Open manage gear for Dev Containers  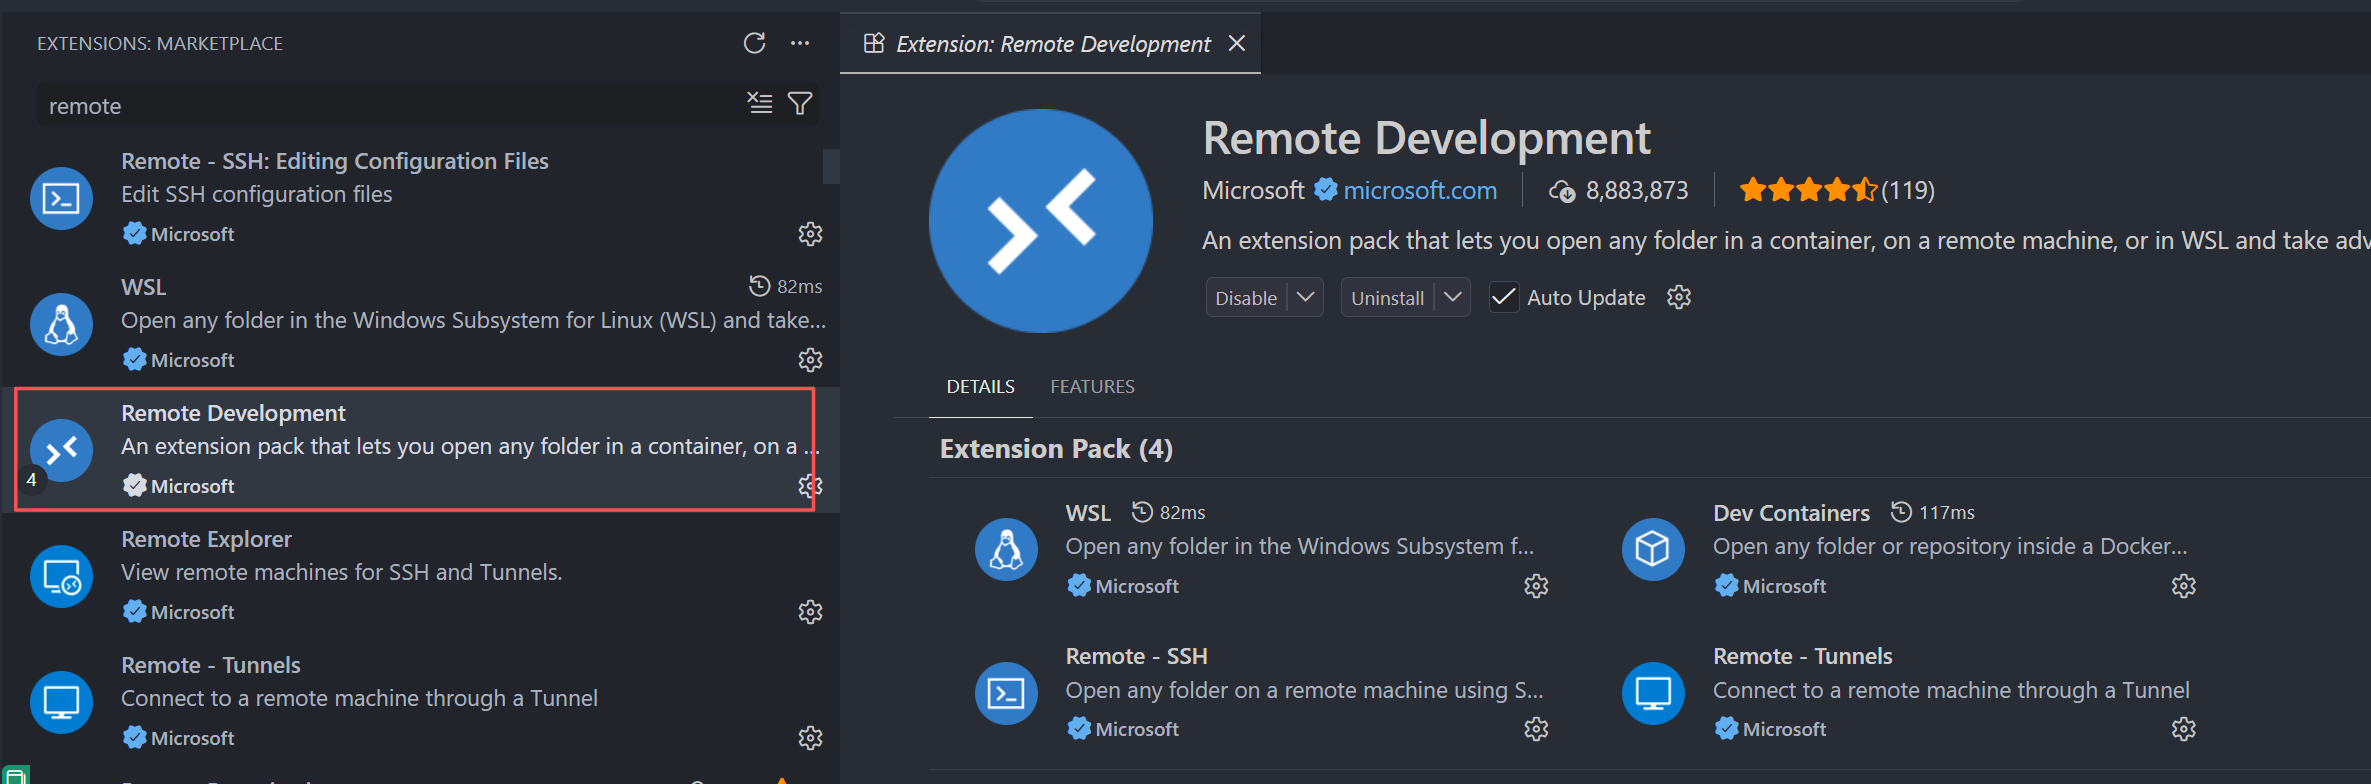(x=2184, y=586)
